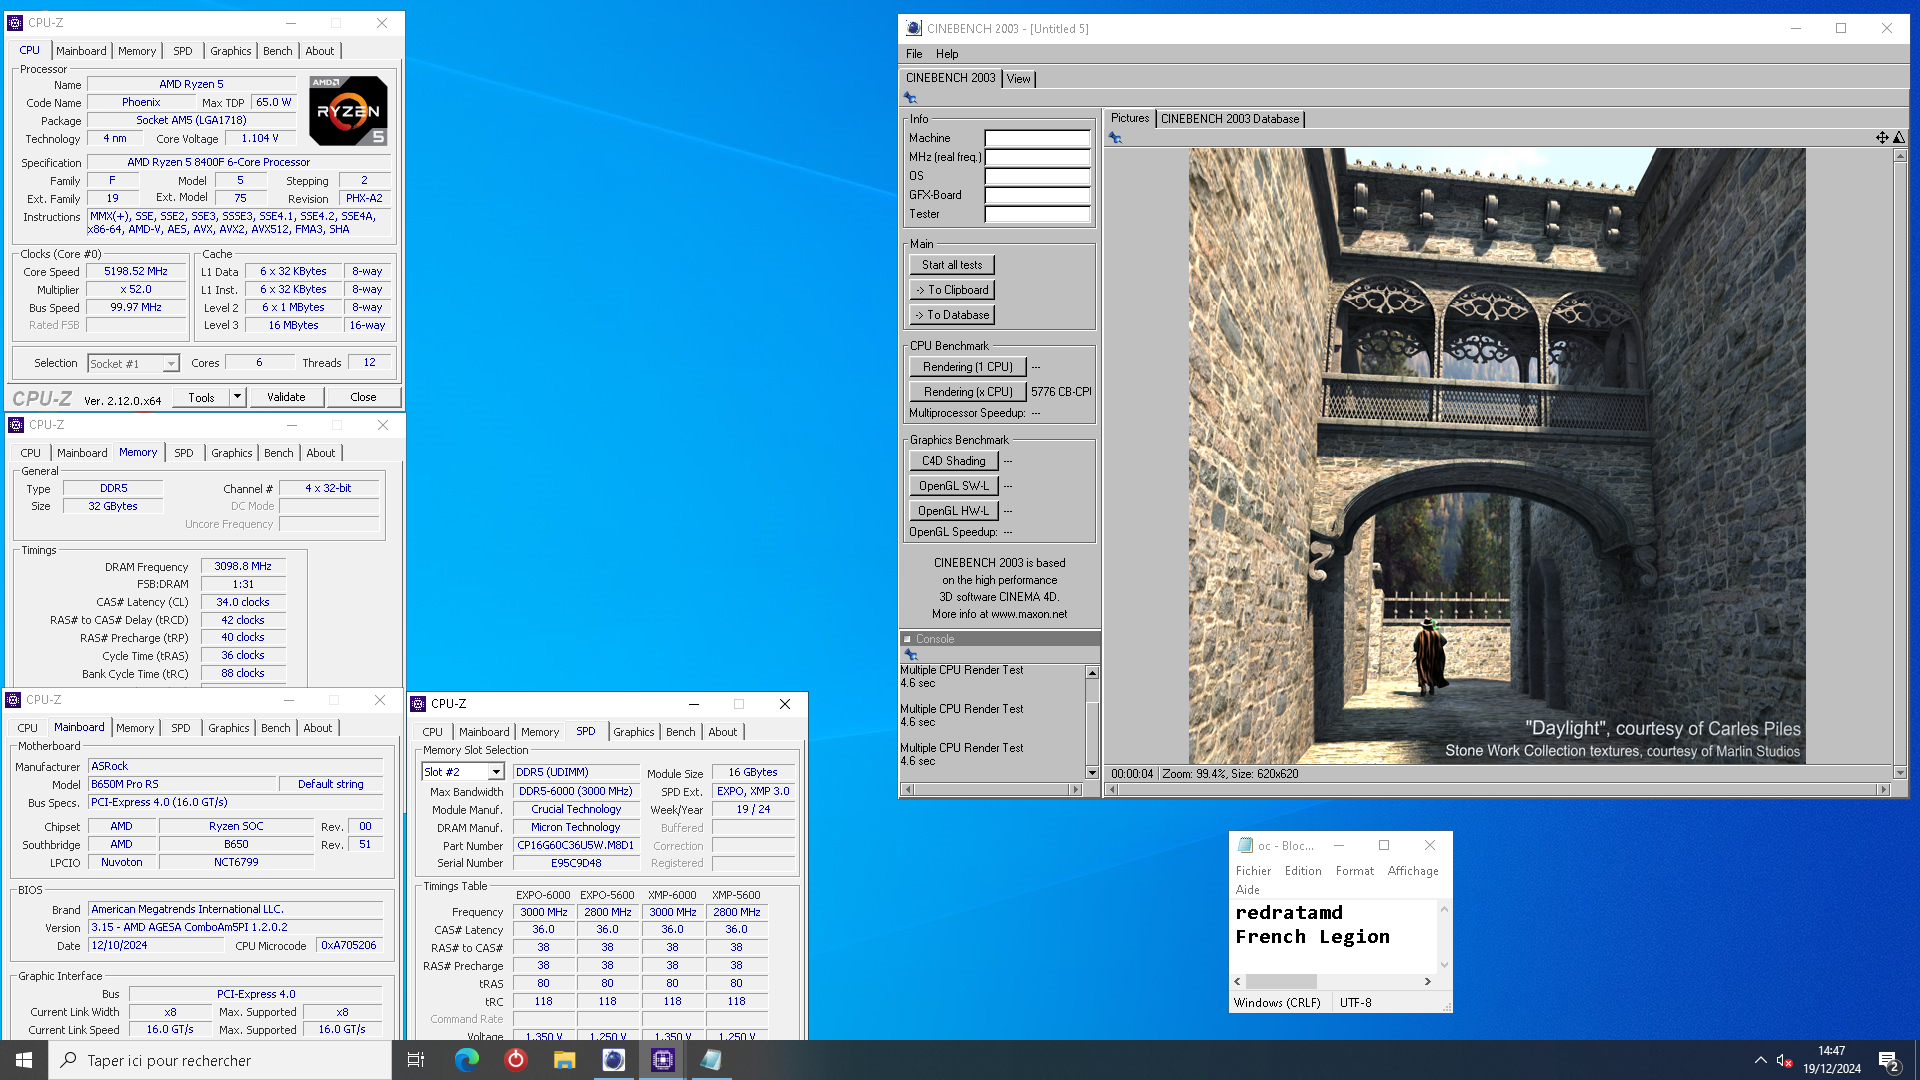1920x1080 pixels.
Task: Open File Explorer from the taskbar
Action: coord(564,1060)
